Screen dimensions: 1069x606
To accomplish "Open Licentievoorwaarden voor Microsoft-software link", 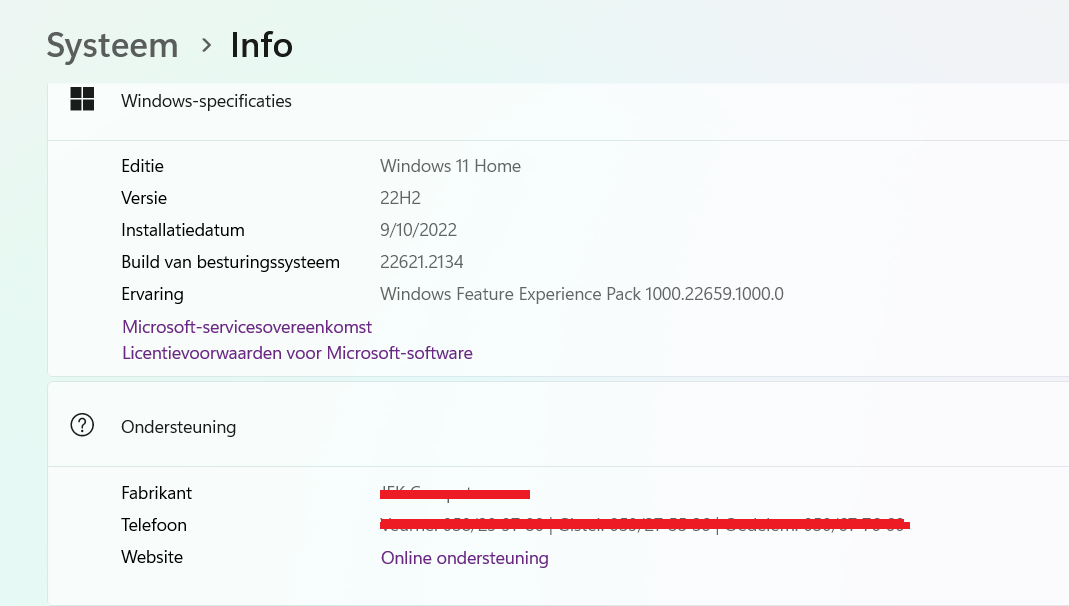I will [297, 353].
